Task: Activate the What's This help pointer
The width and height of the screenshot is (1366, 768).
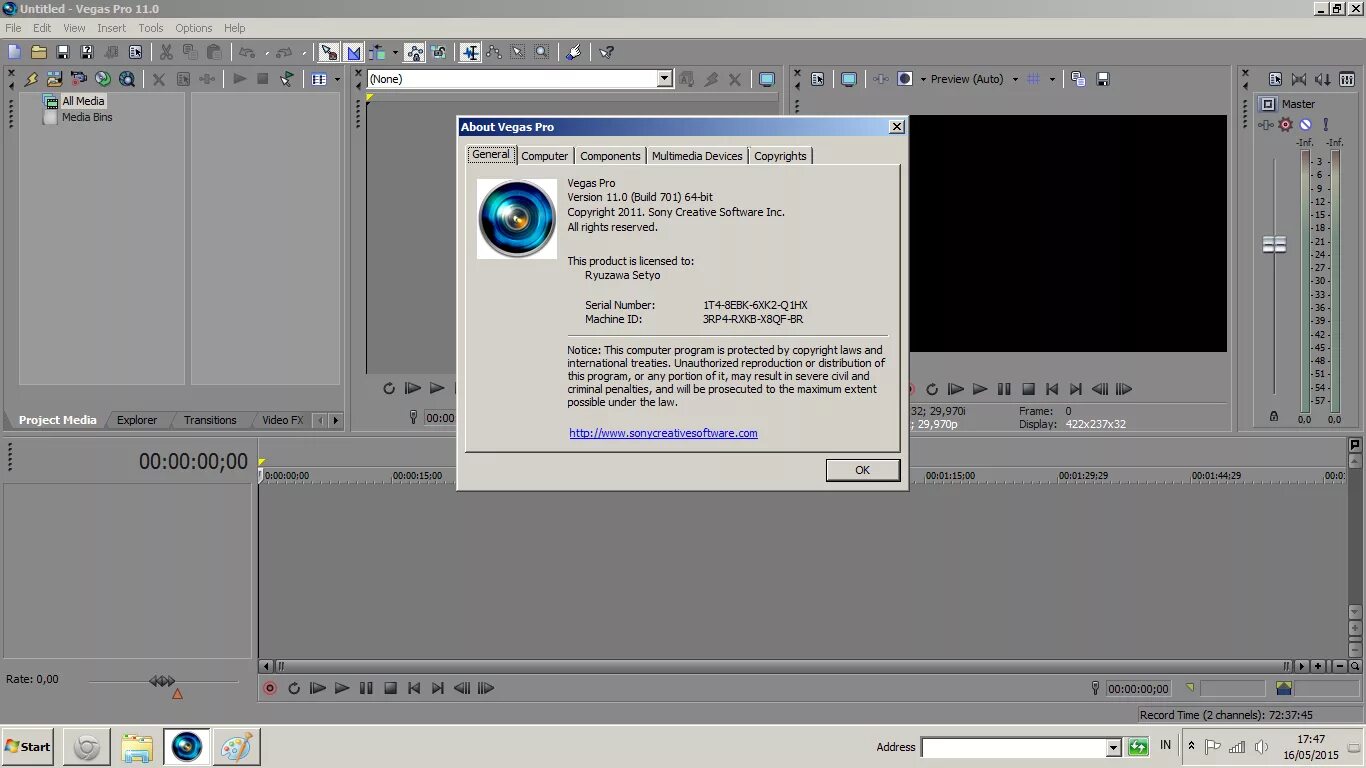Action: coord(606,52)
